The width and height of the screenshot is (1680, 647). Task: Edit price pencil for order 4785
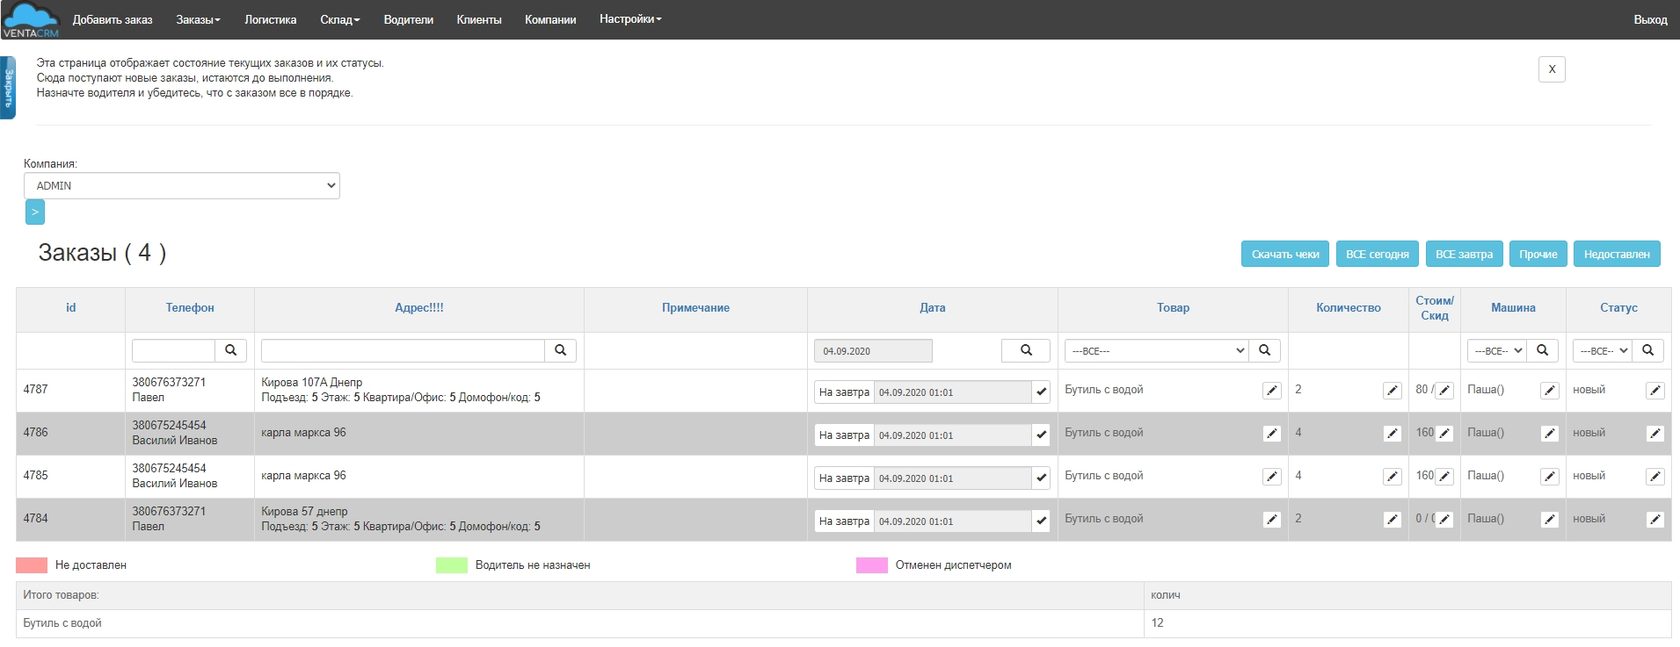coord(1444,477)
